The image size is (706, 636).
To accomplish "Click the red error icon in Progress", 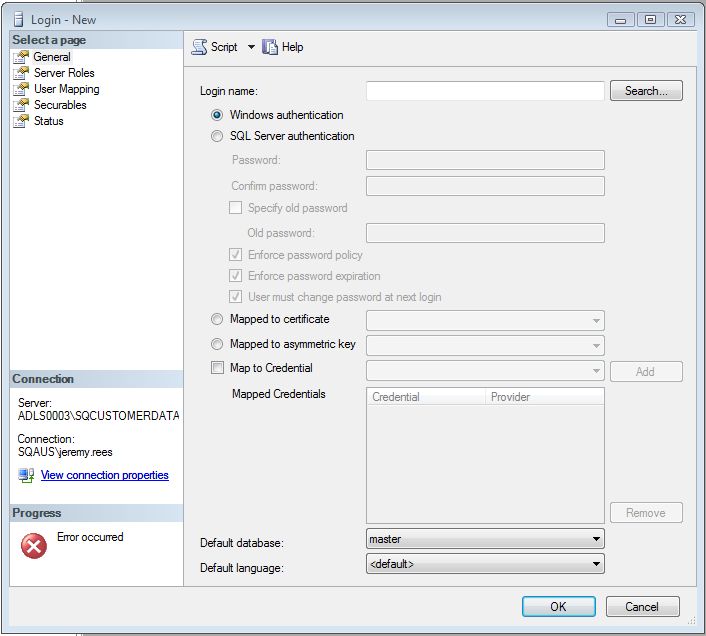I will coord(34,545).
